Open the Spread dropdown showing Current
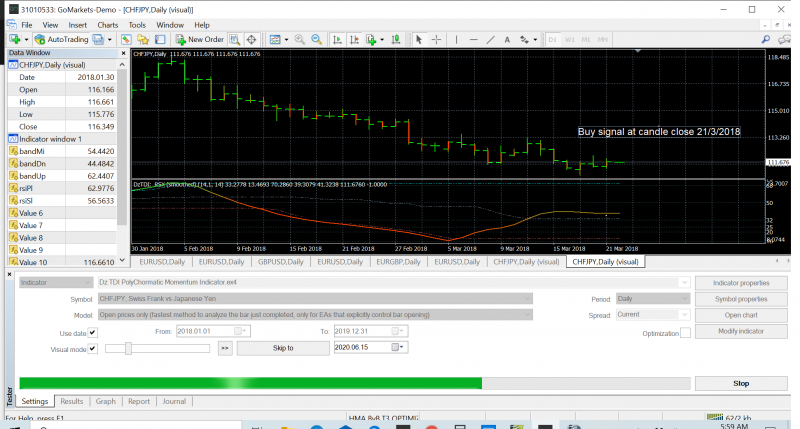800x429 pixels. tap(685, 315)
